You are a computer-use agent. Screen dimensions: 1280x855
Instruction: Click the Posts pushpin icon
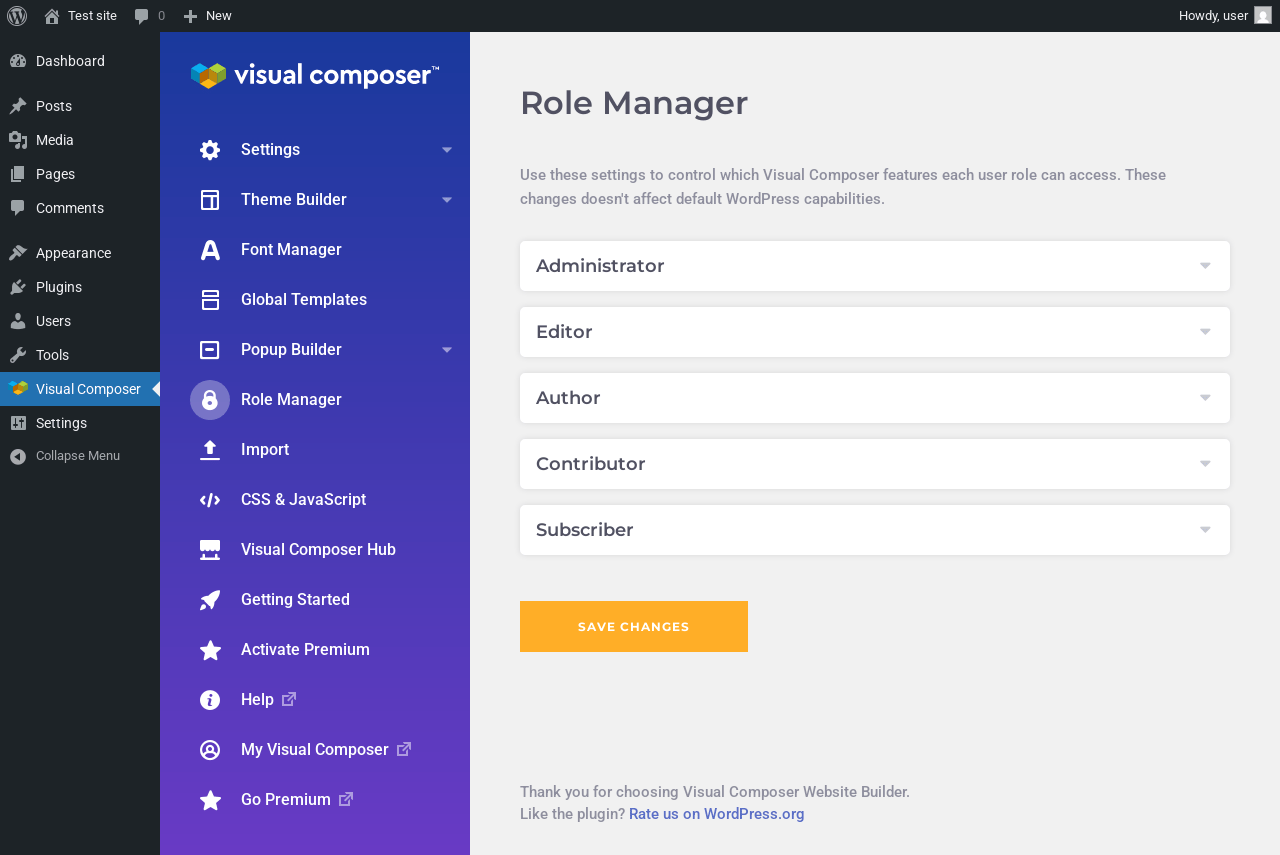pos(18,106)
